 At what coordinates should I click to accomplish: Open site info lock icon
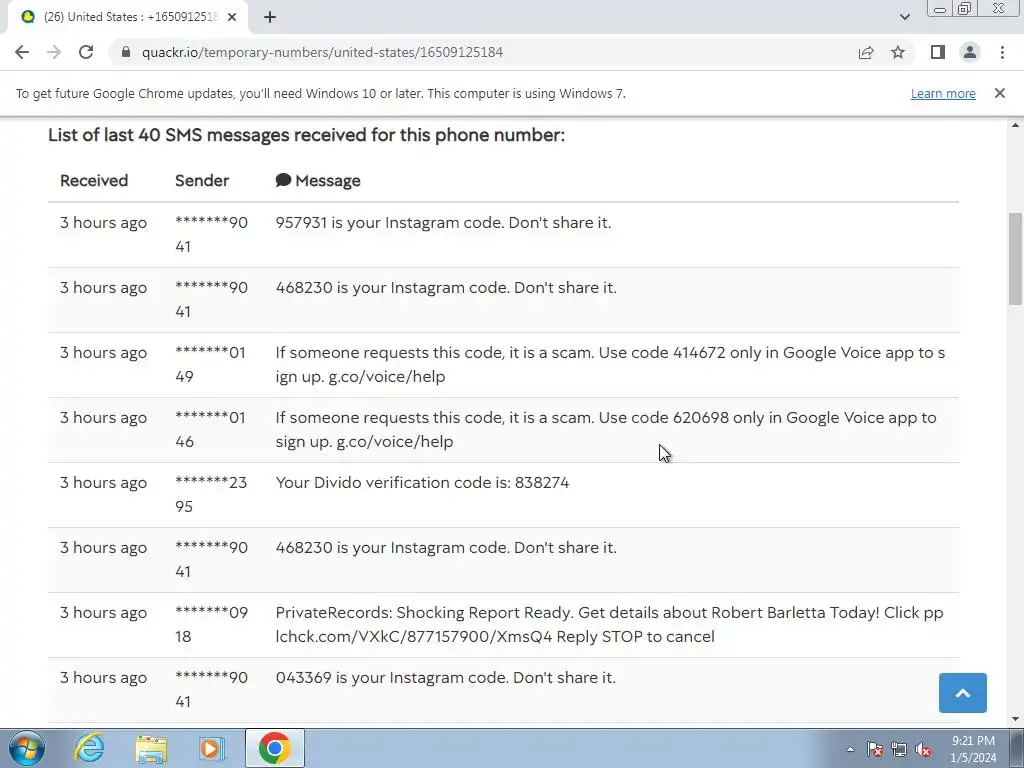click(126, 52)
